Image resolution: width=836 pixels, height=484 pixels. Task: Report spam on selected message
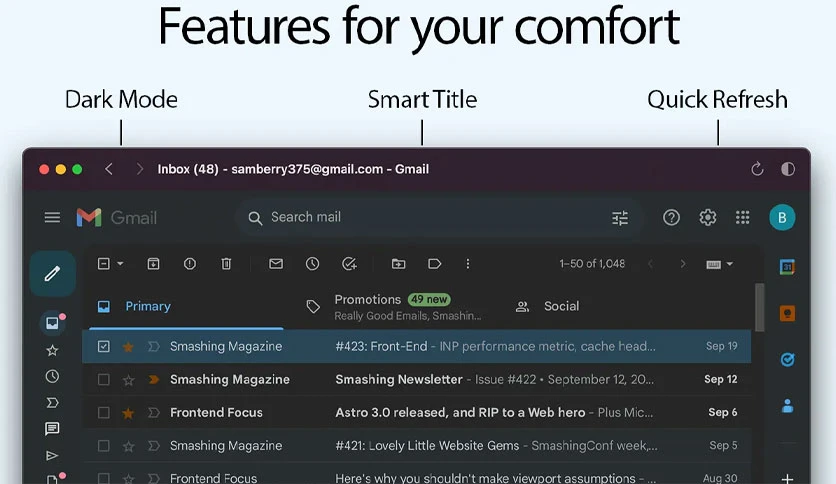(190, 264)
